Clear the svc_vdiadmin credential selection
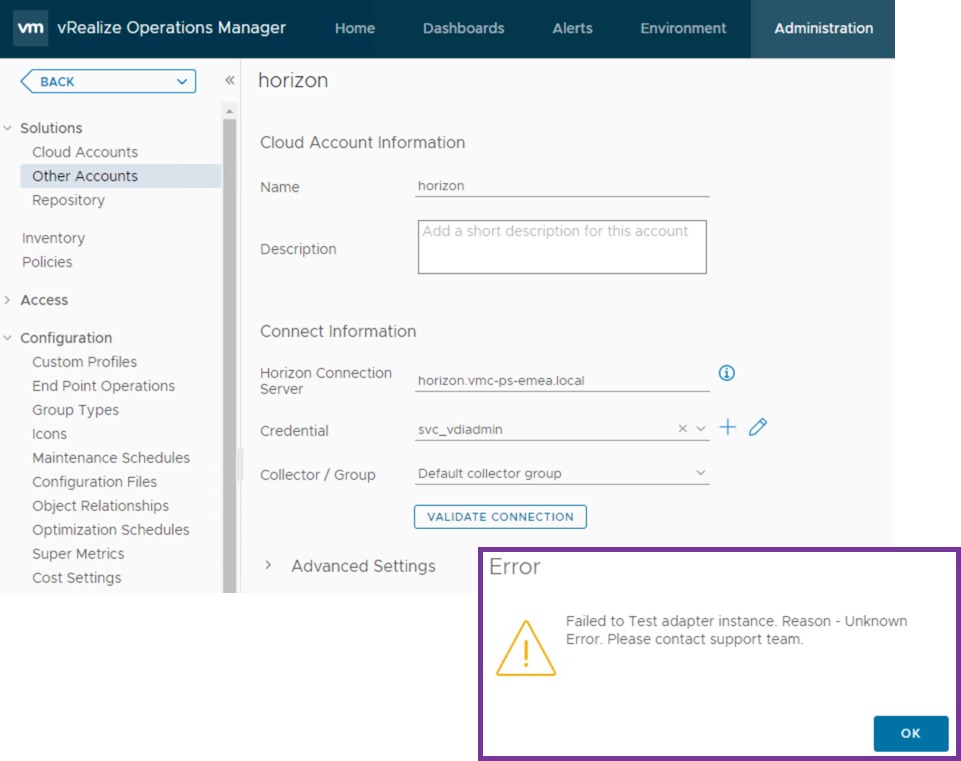Viewport: 961px width, 761px height. 682,429
